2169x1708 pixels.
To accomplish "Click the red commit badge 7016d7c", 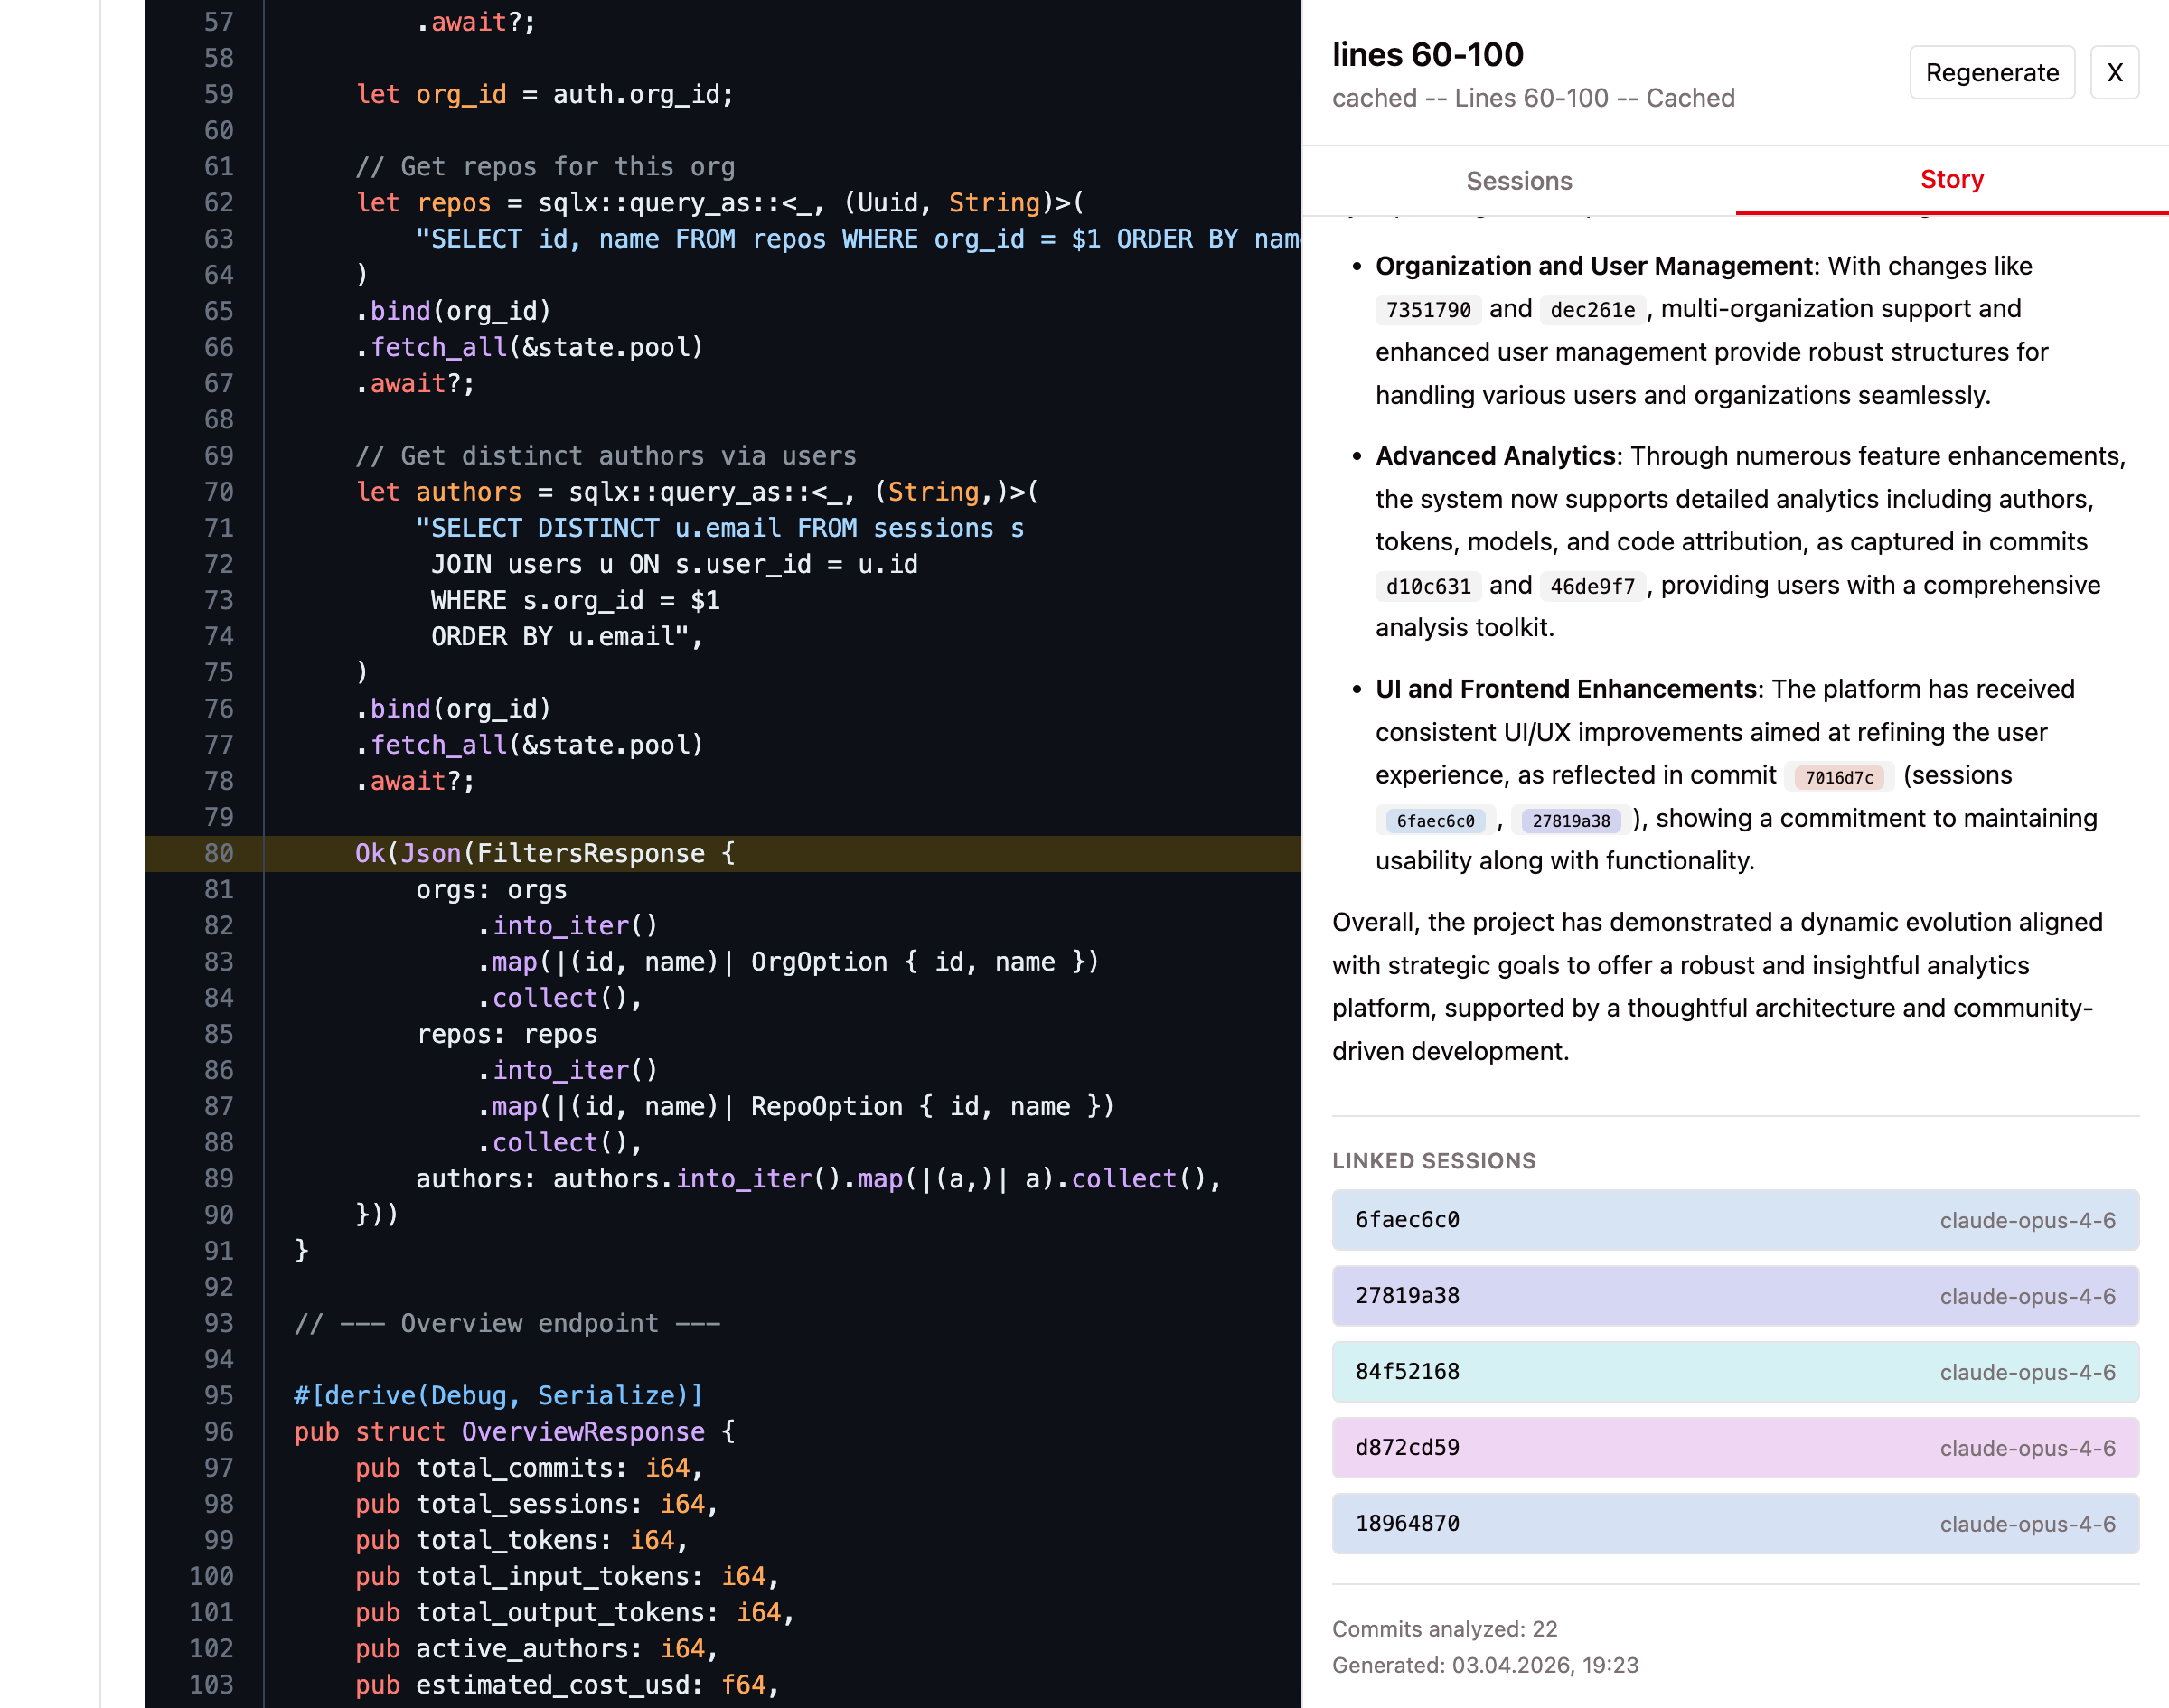I will [x=1838, y=777].
